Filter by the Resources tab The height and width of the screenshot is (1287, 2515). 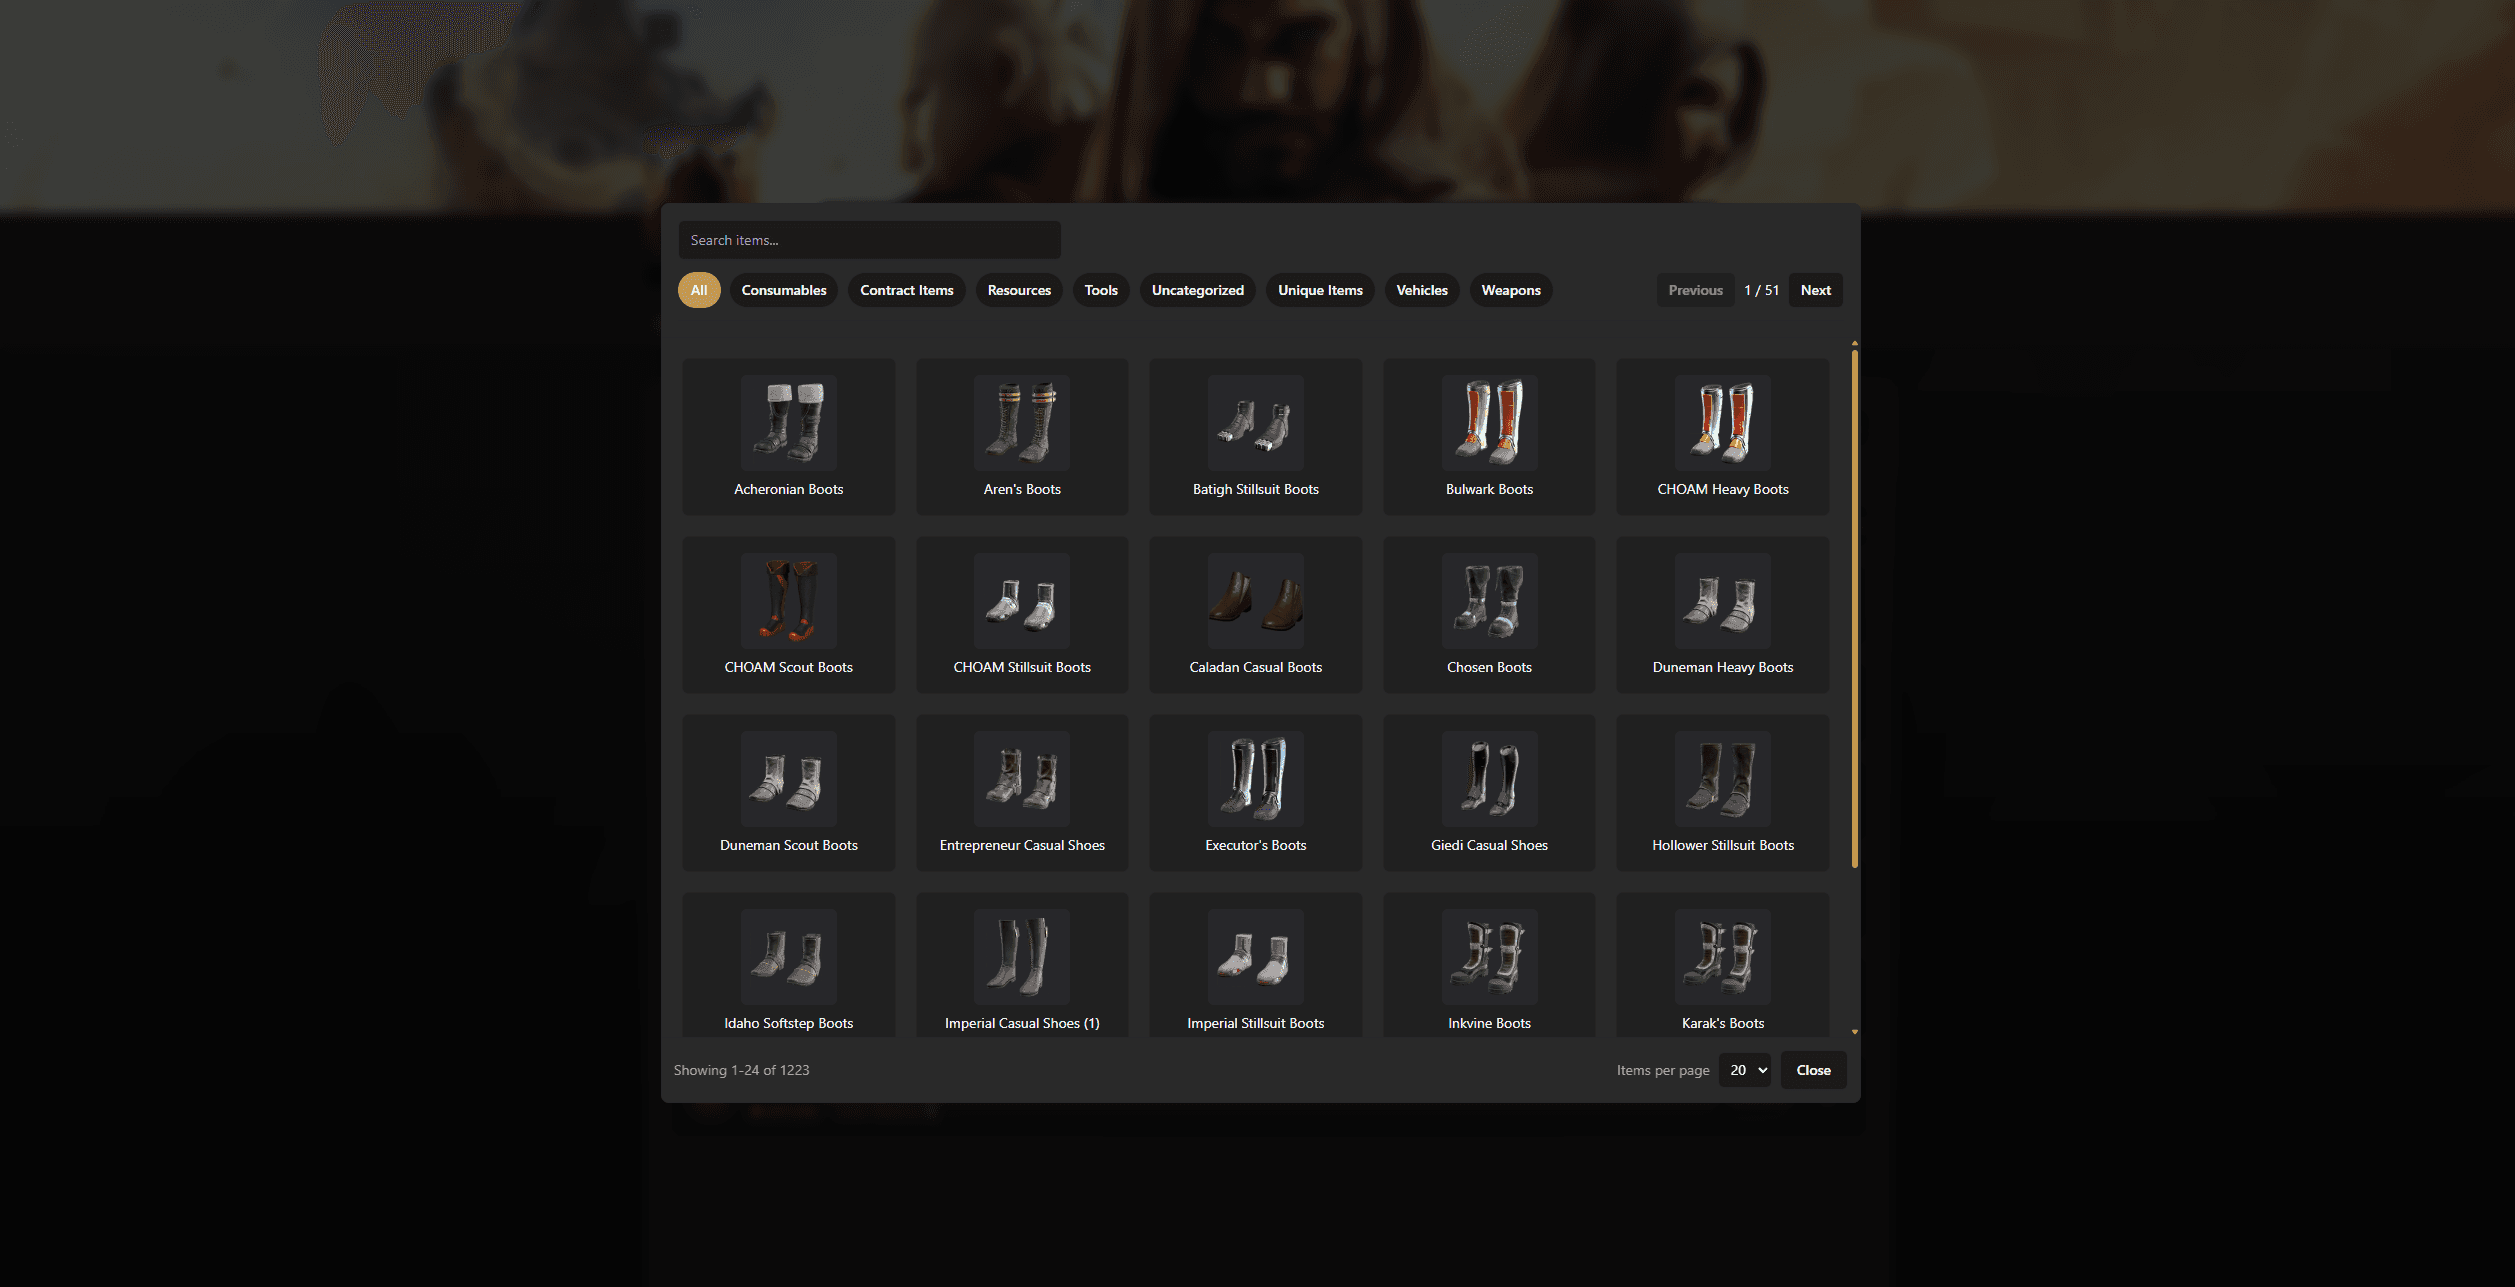pyautogui.click(x=1019, y=290)
